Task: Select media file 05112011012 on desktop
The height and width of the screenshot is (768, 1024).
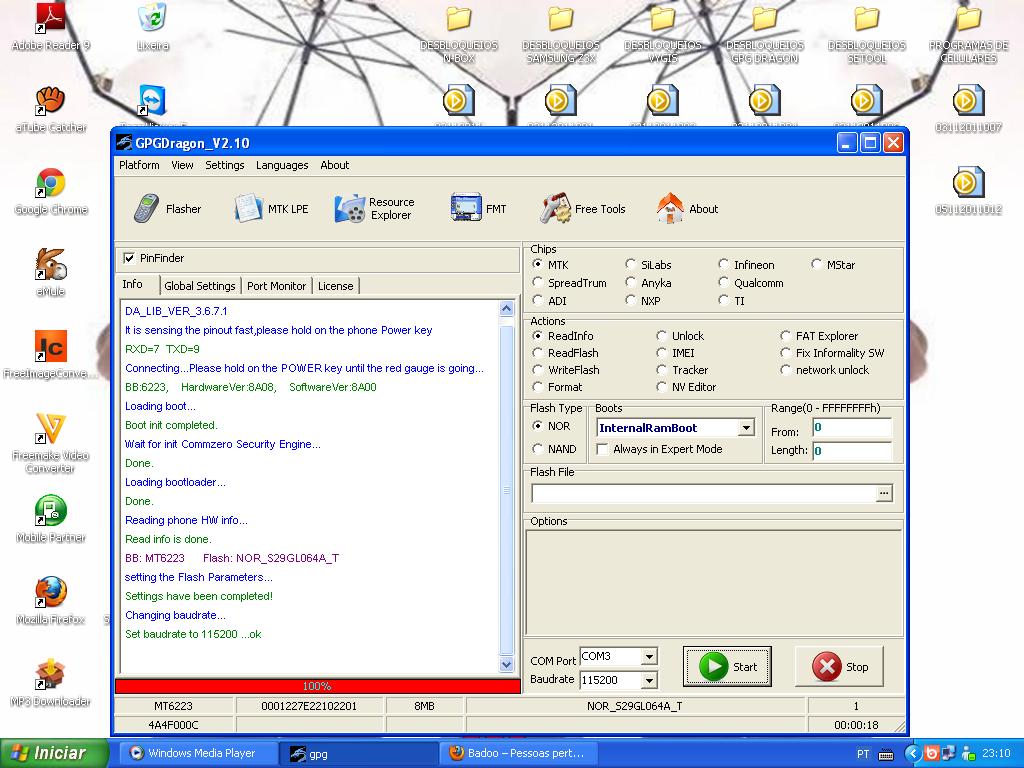Action: (x=968, y=192)
